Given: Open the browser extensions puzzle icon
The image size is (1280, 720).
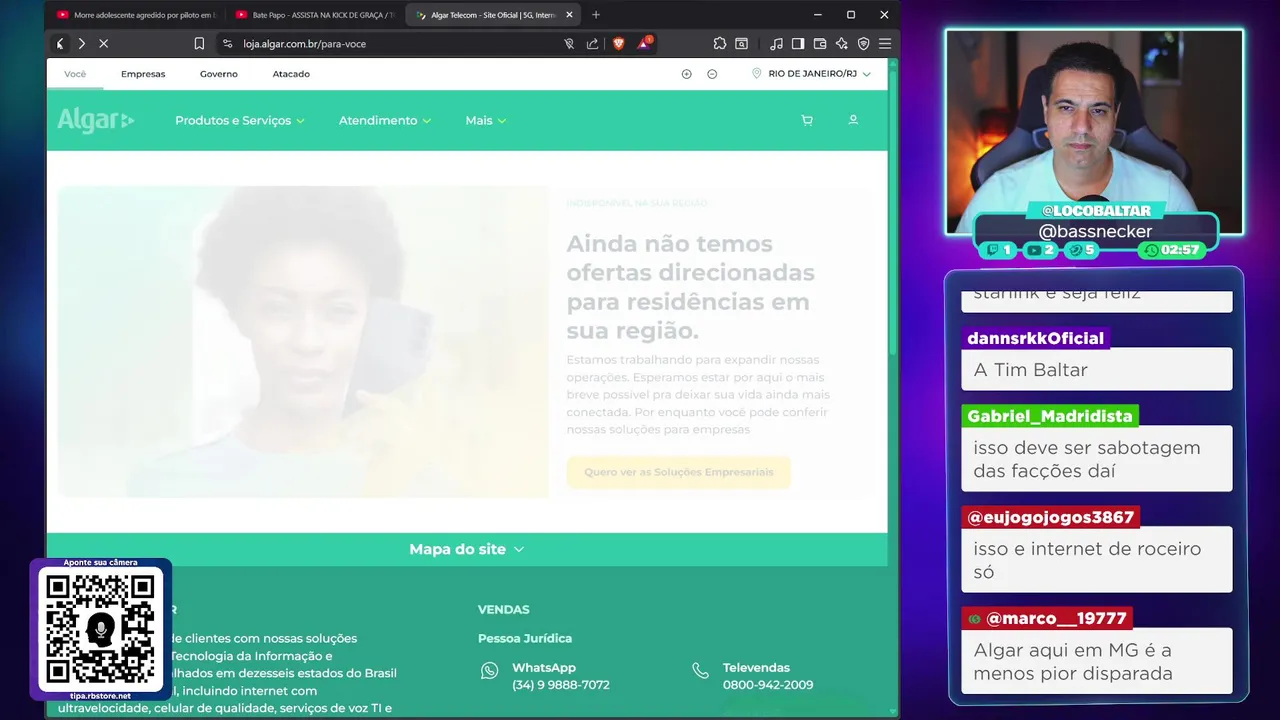Looking at the screenshot, I should pyautogui.click(x=719, y=44).
